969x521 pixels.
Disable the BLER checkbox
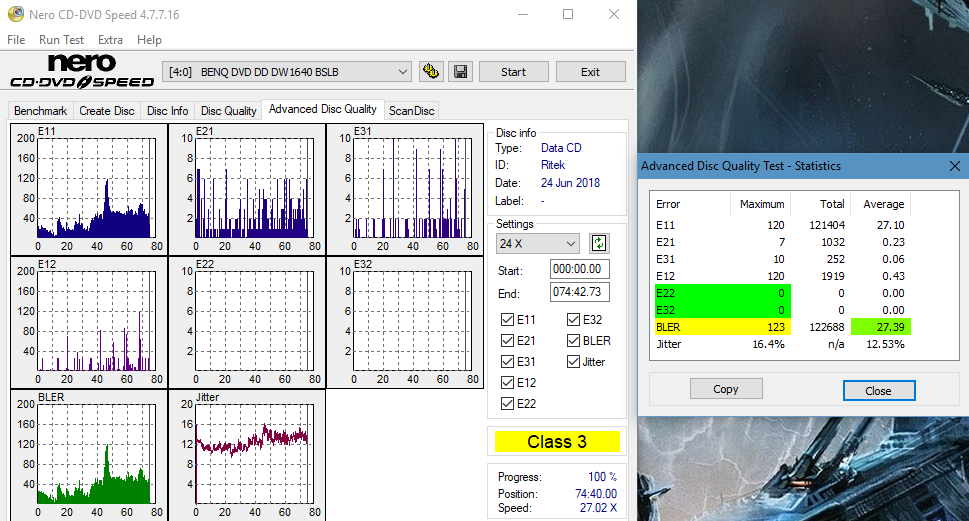click(x=573, y=341)
